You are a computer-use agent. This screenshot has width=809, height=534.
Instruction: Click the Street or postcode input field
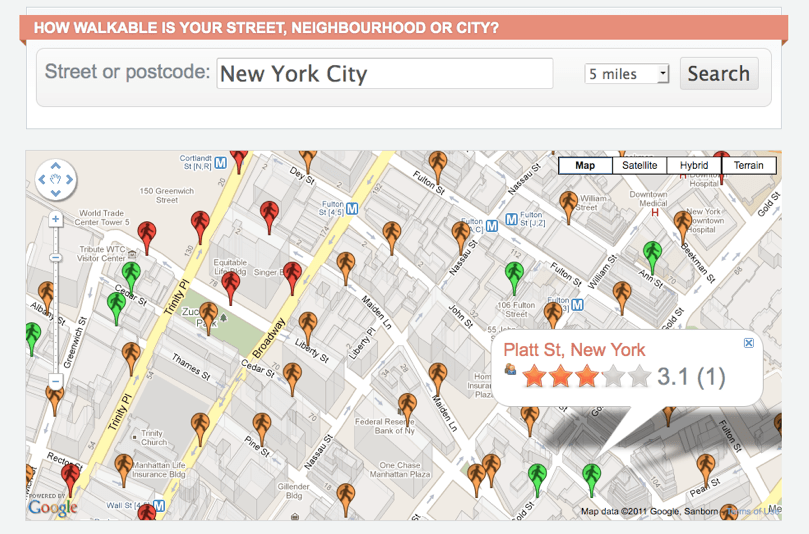pyautogui.click(x=384, y=74)
